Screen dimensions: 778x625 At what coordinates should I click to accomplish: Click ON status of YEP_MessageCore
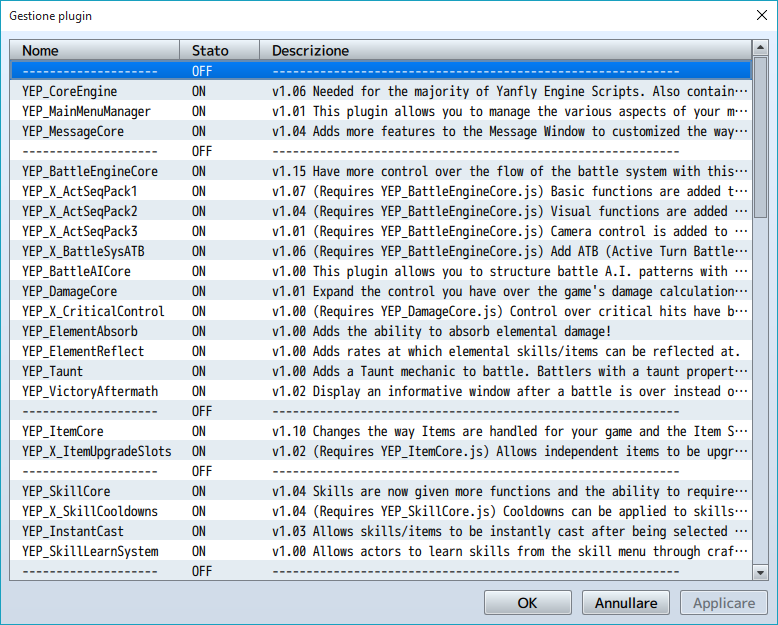(x=199, y=131)
